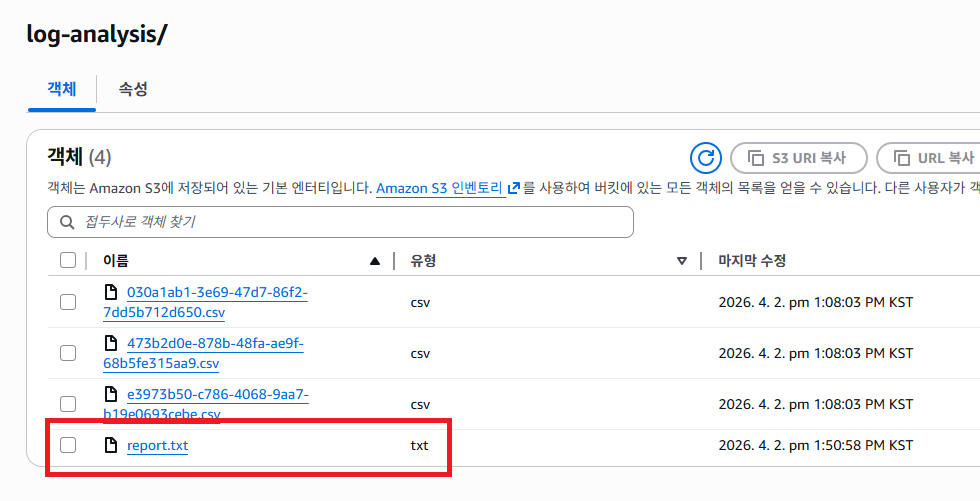Switch to the 속성 tab
This screenshot has width=980, height=501.
(133, 89)
